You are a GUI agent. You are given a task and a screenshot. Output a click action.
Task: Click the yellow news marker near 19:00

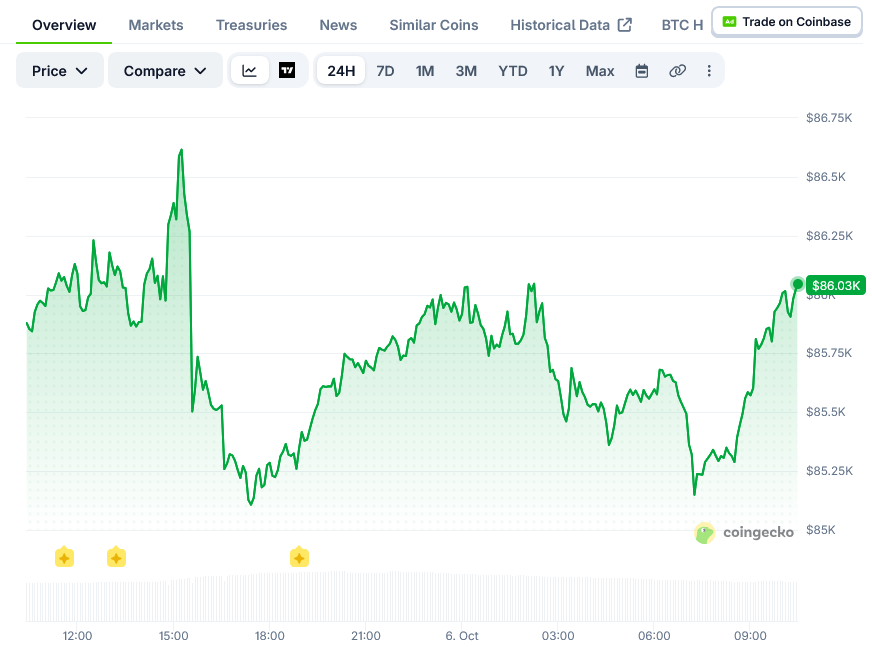click(x=299, y=557)
